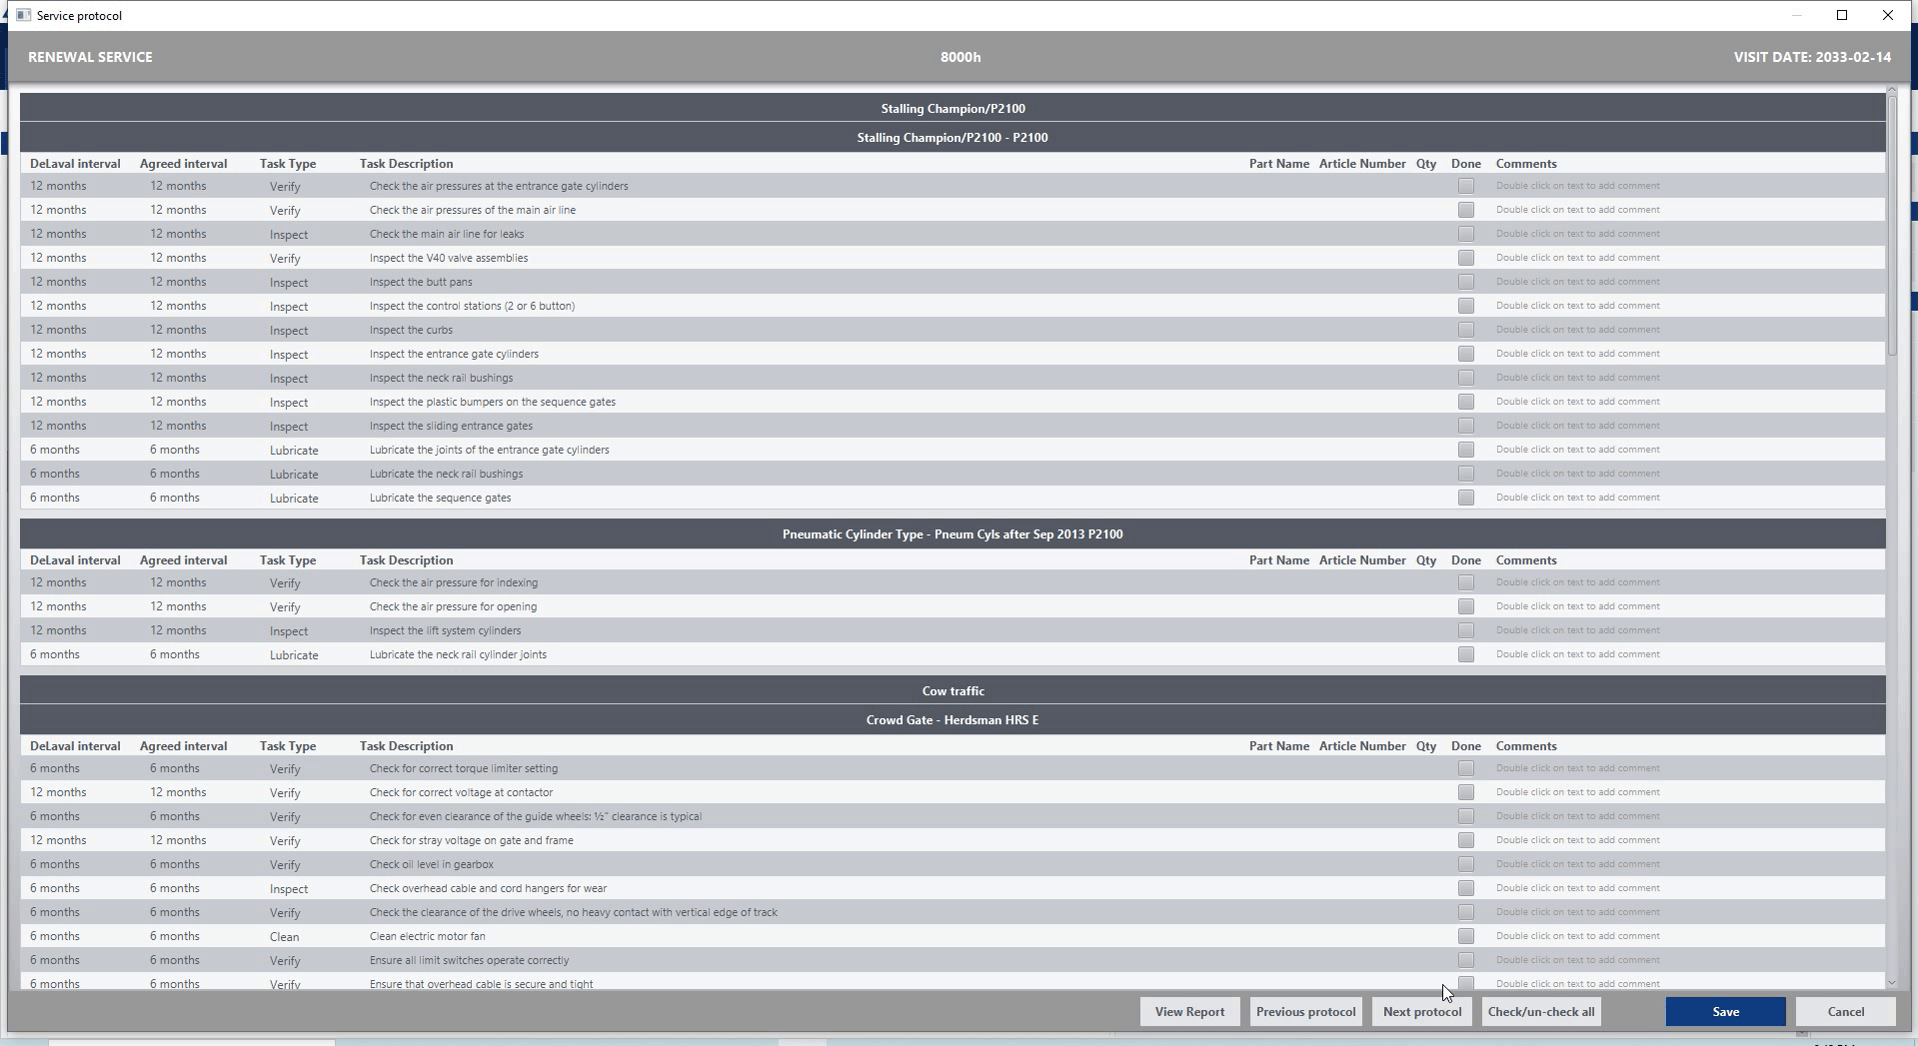Image resolution: width=1918 pixels, height=1046 pixels.
Task: Select 'Inspect the control stations (2 or 6 button)' text
Action: point(472,306)
